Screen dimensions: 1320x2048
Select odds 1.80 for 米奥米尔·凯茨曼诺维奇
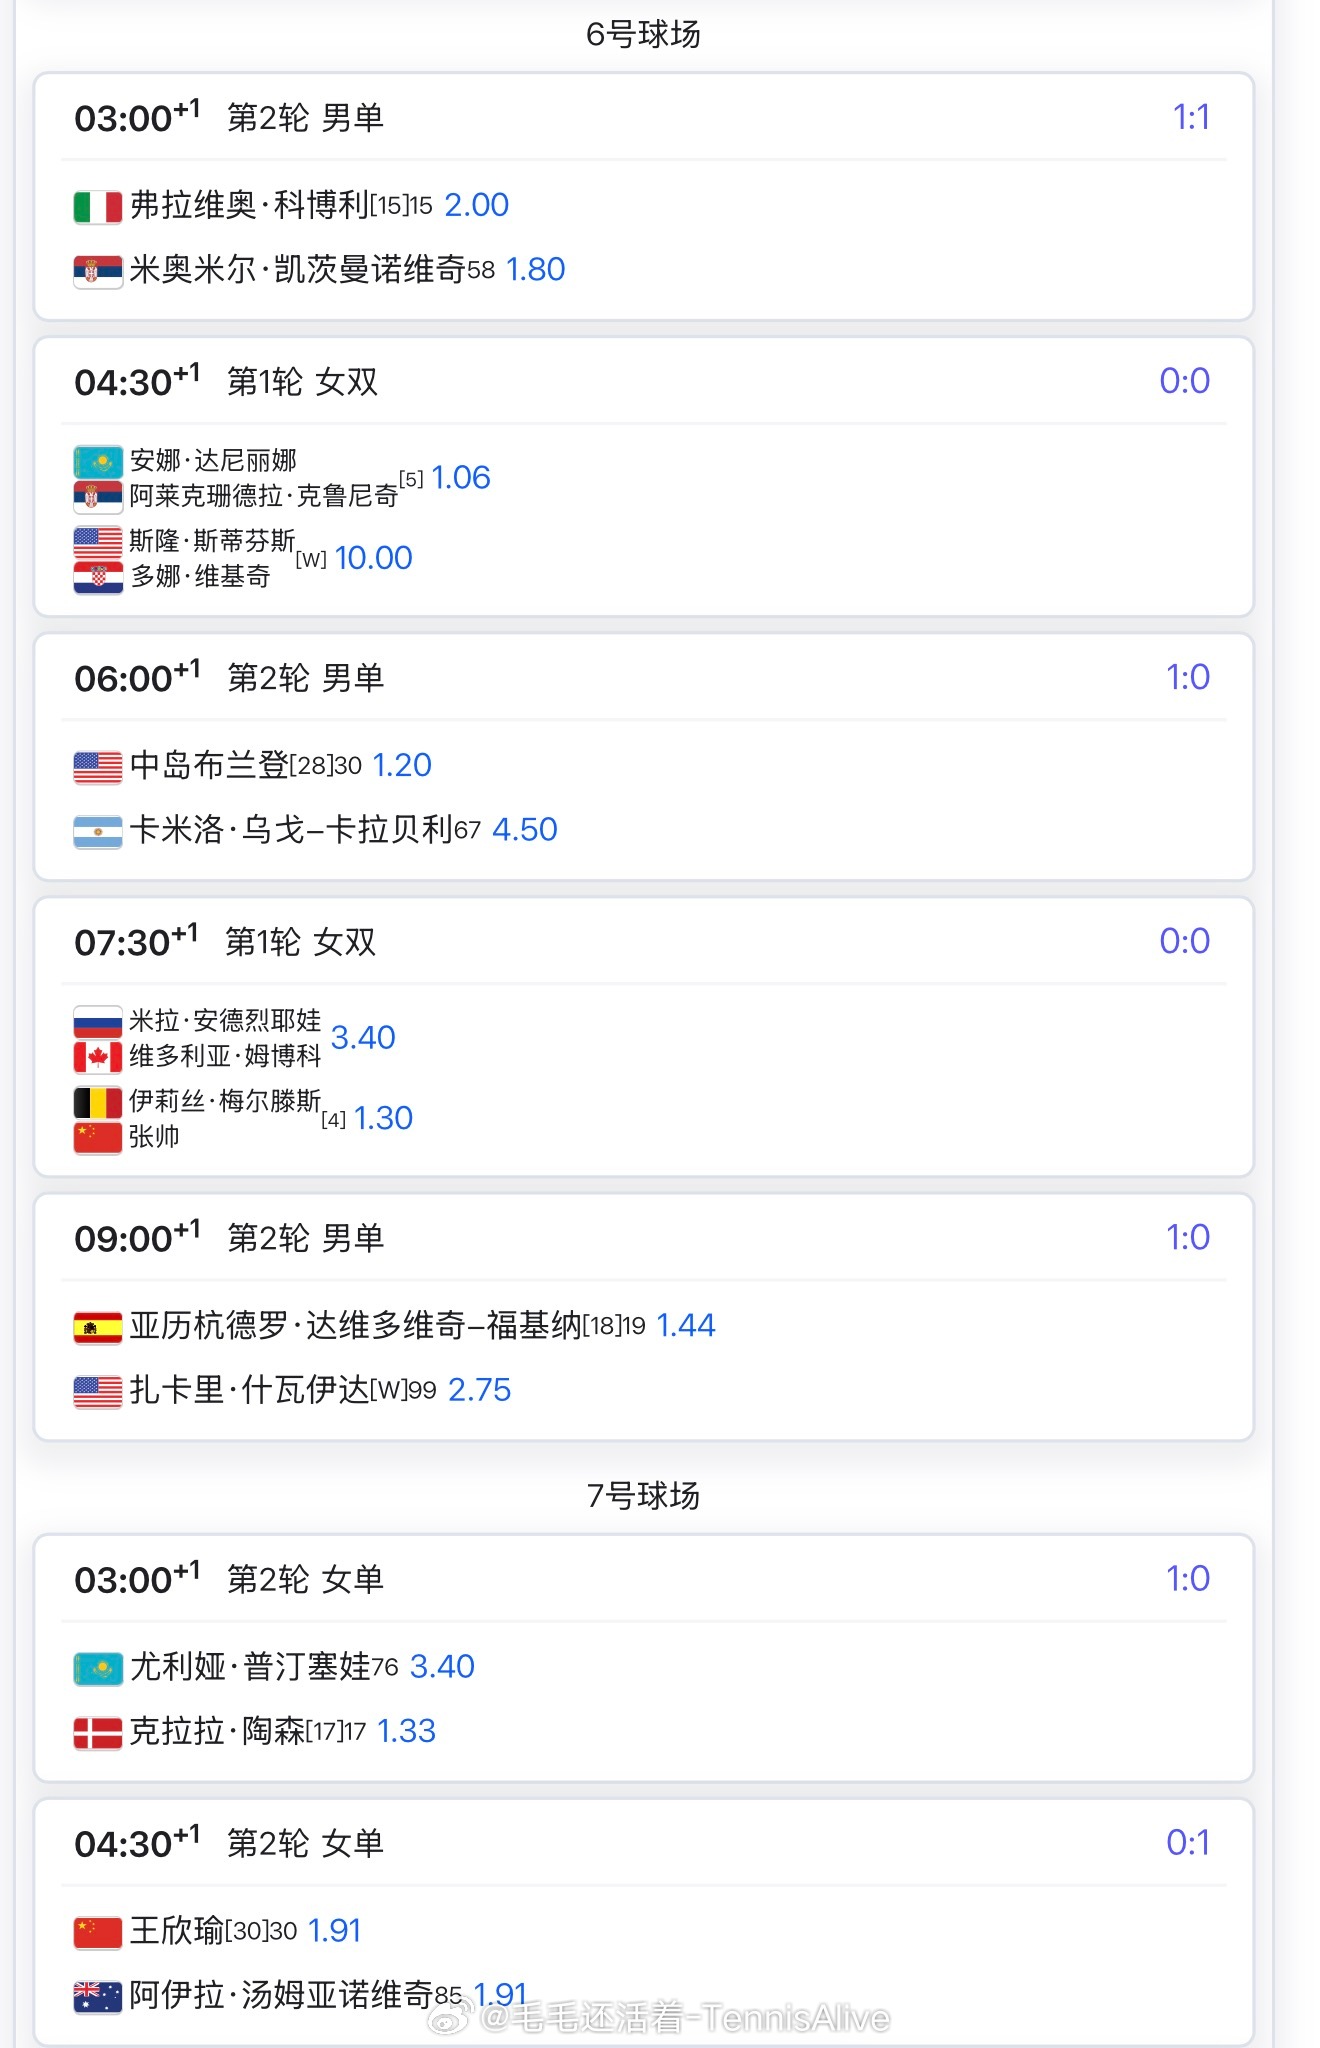point(536,270)
